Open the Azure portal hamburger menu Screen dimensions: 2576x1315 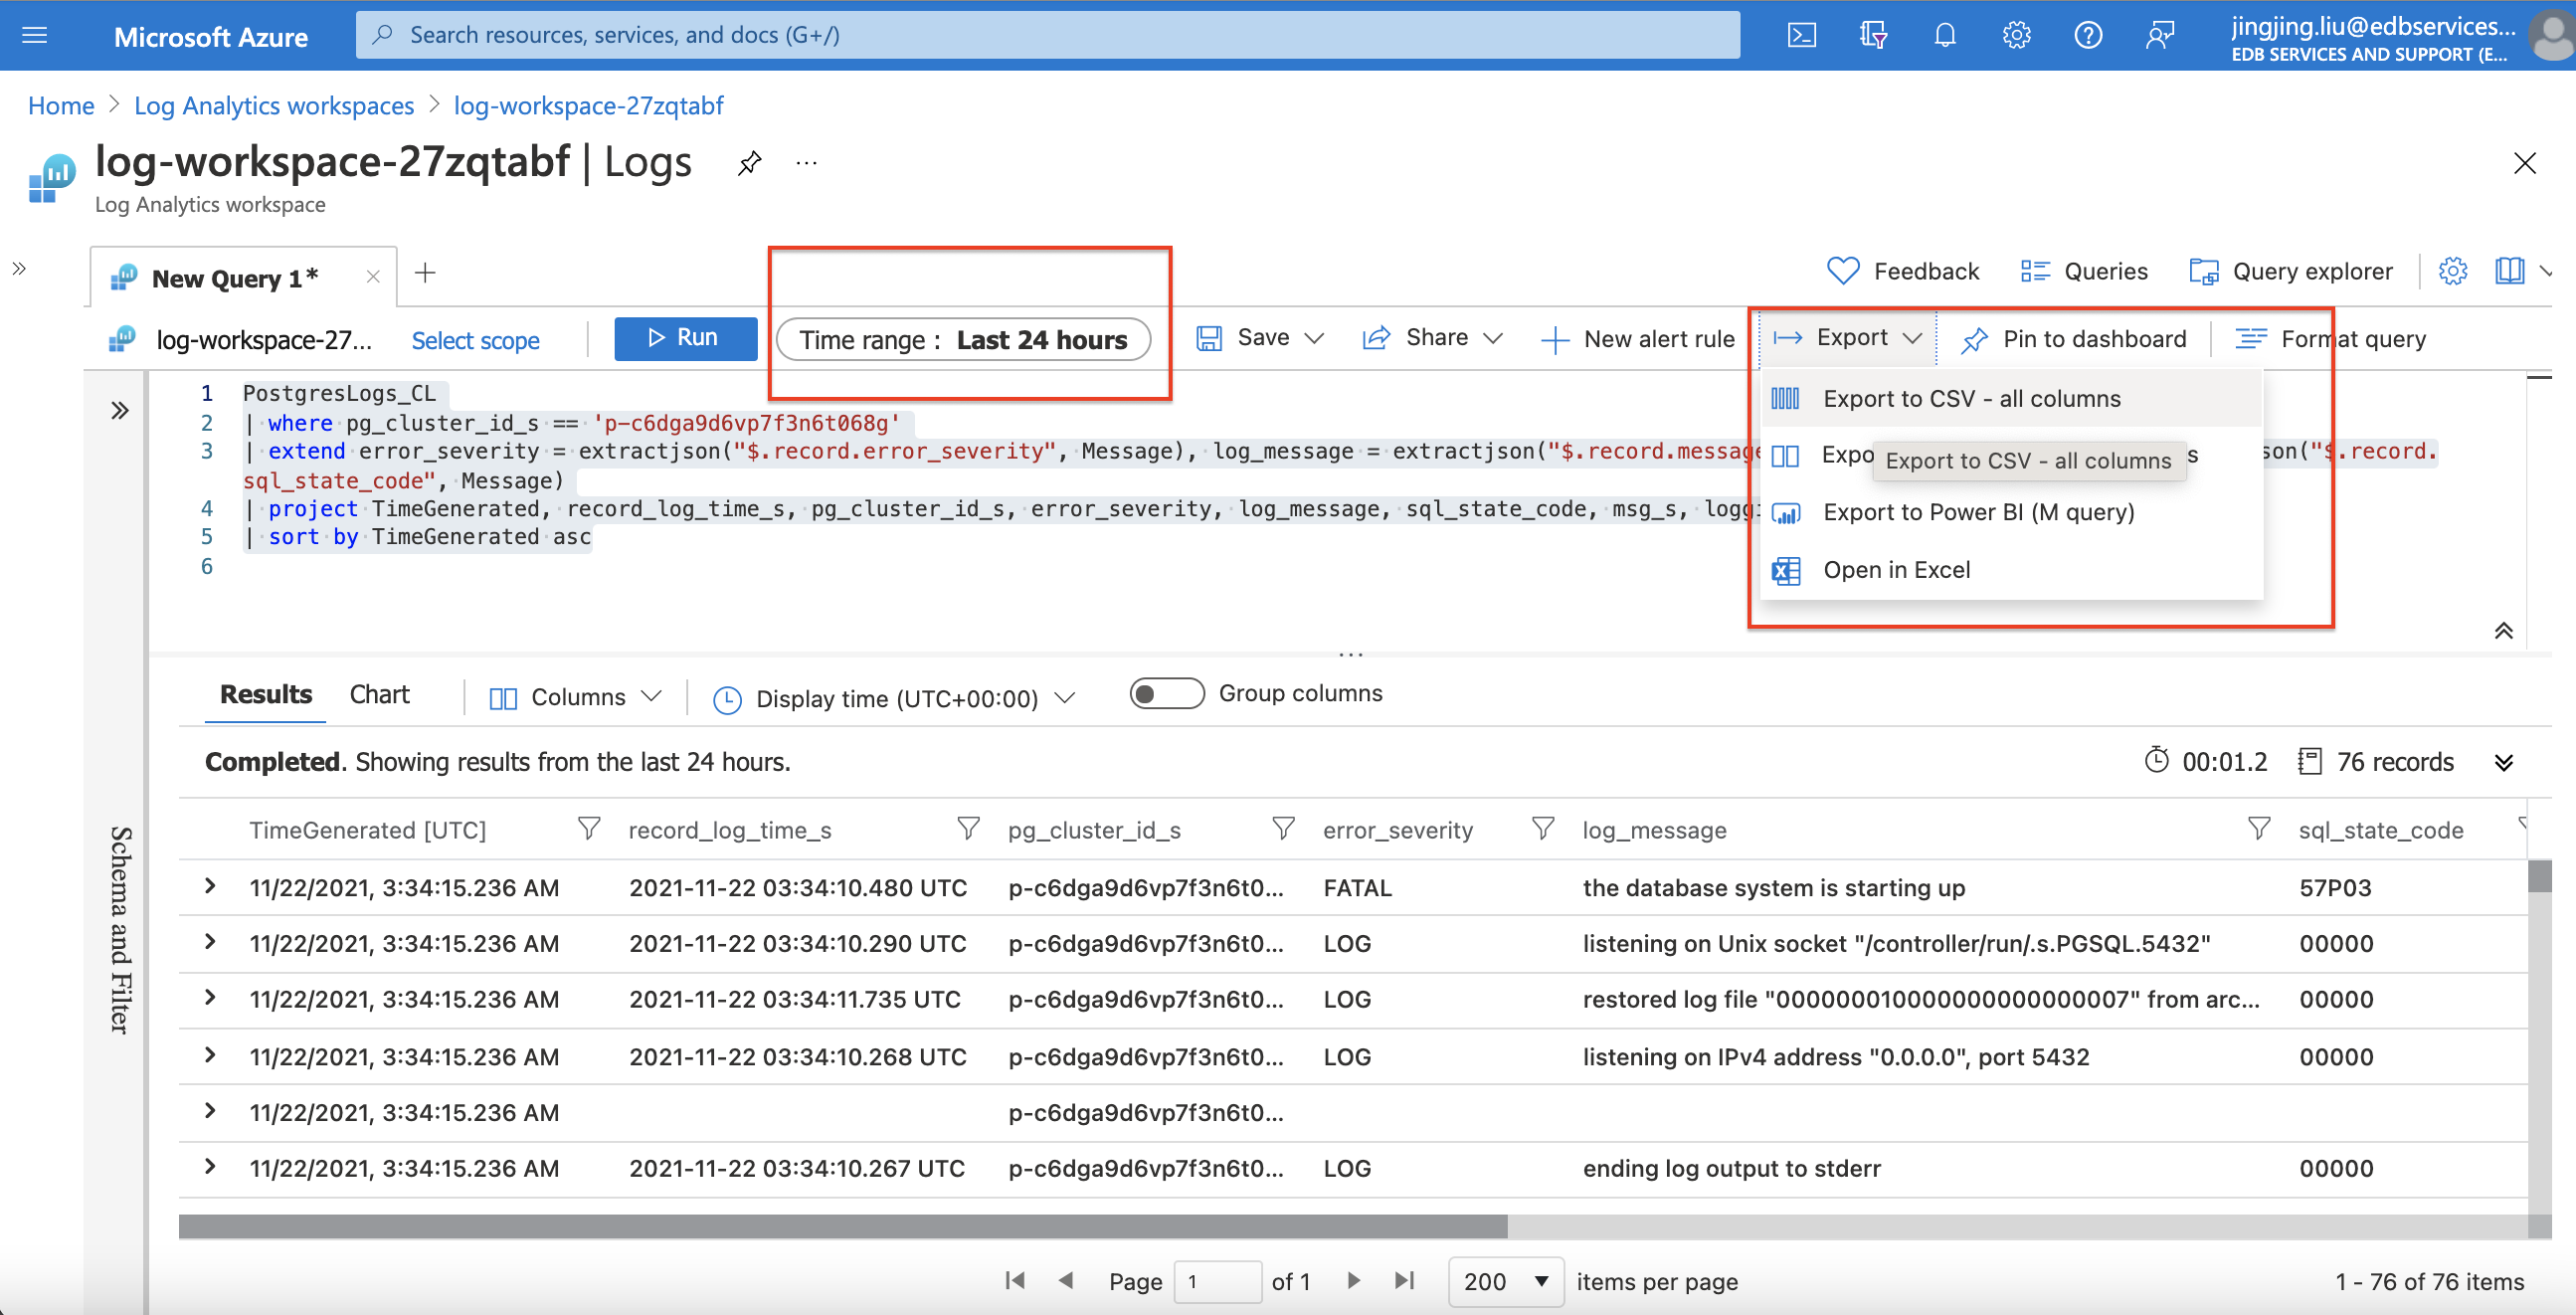click(35, 36)
